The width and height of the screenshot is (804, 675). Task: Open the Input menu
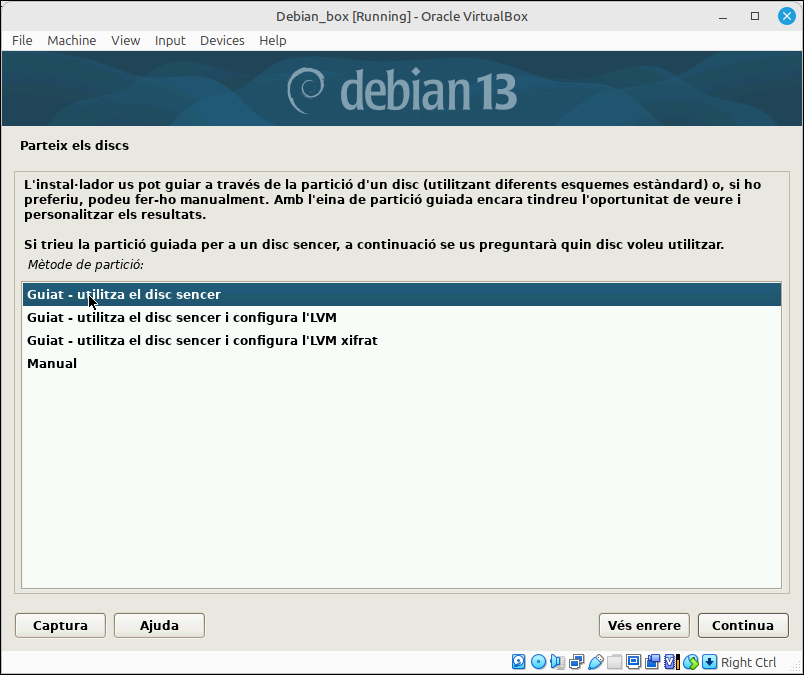[x=170, y=41]
